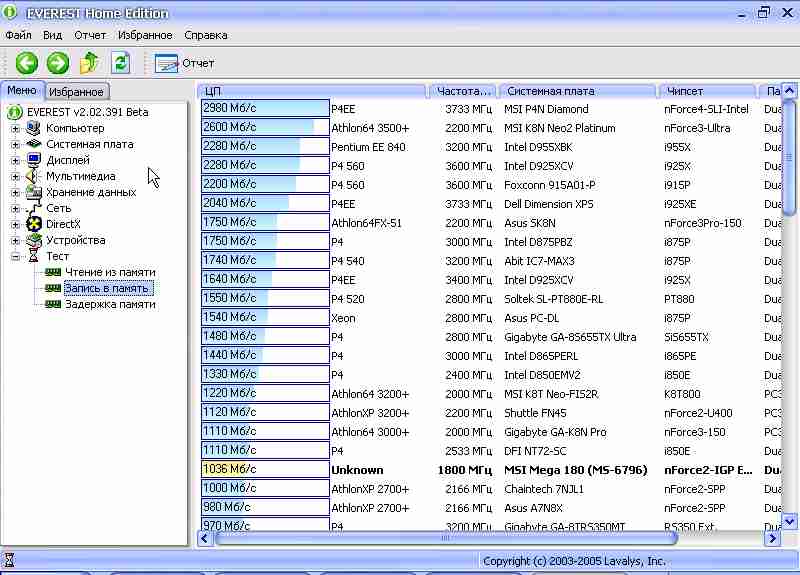Click the Xeon processor entry
This screenshot has width=800, height=575.
click(343, 318)
